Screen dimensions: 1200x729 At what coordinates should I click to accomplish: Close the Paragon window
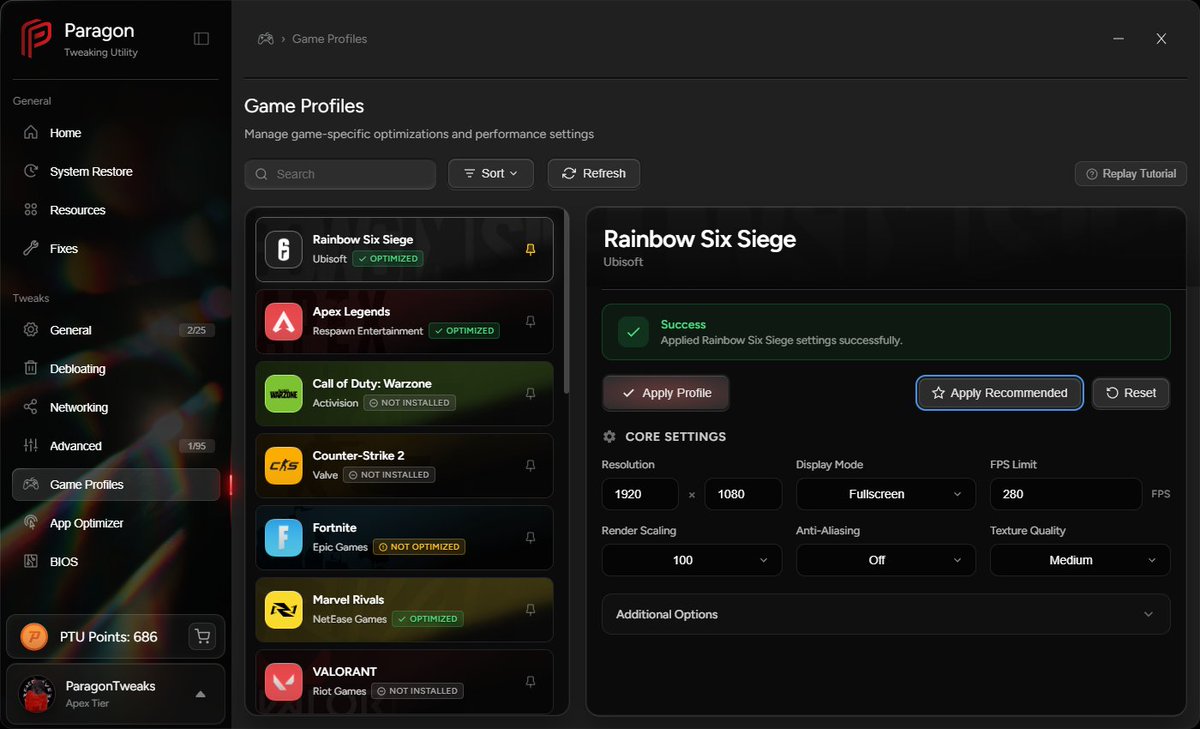[x=1161, y=39]
